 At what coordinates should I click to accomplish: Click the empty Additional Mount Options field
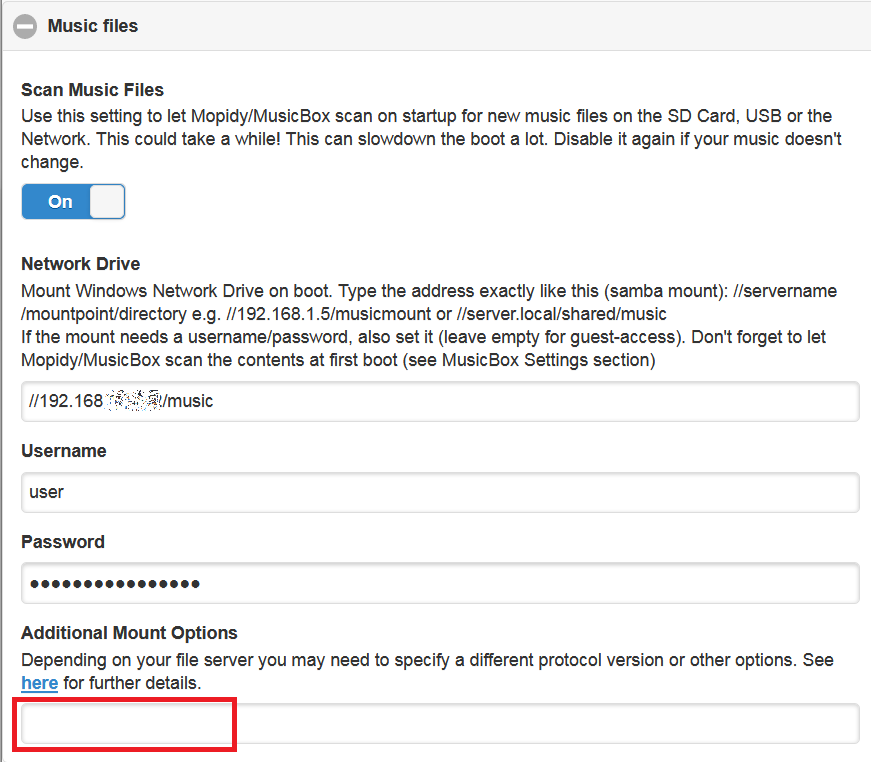[x=440, y=723]
